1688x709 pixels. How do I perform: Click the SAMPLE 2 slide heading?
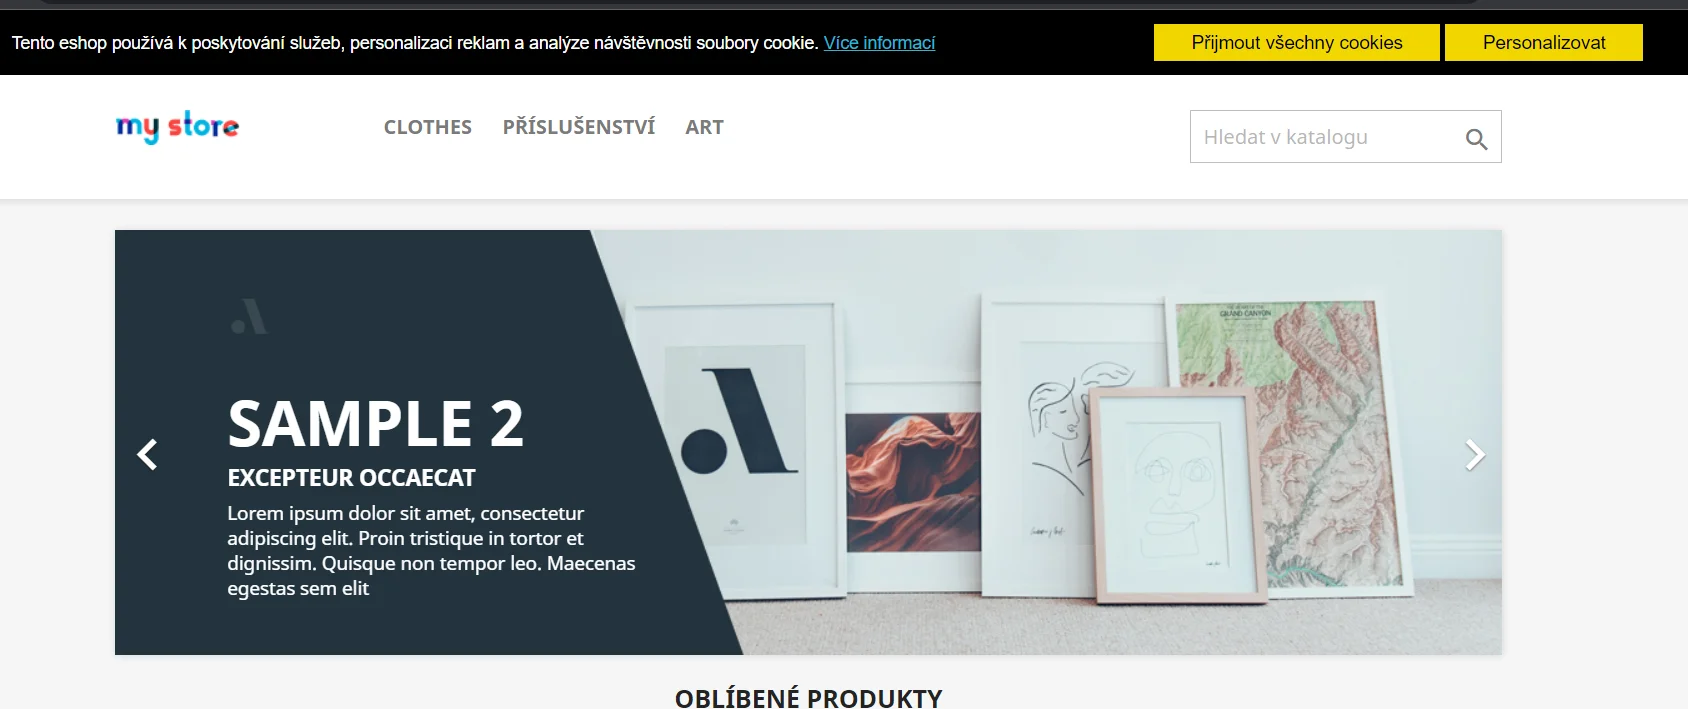375,424
